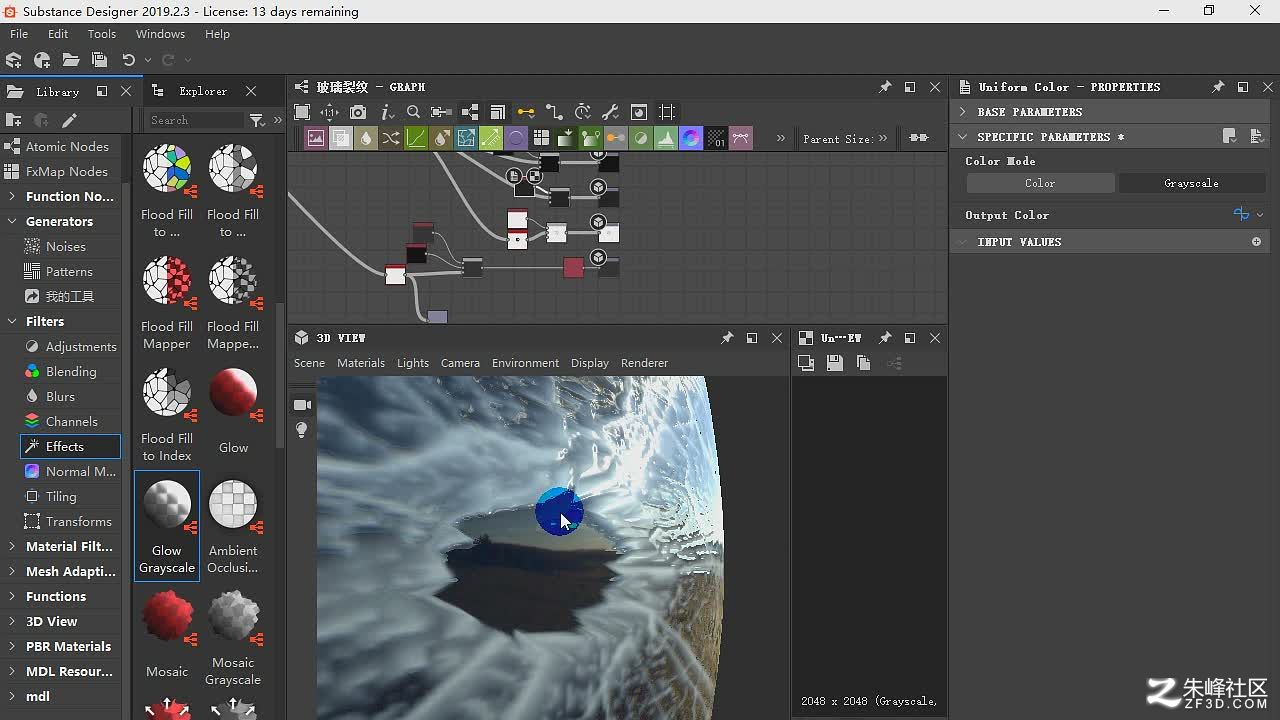Open the Help menu
This screenshot has height=720, width=1280.
tap(217, 34)
